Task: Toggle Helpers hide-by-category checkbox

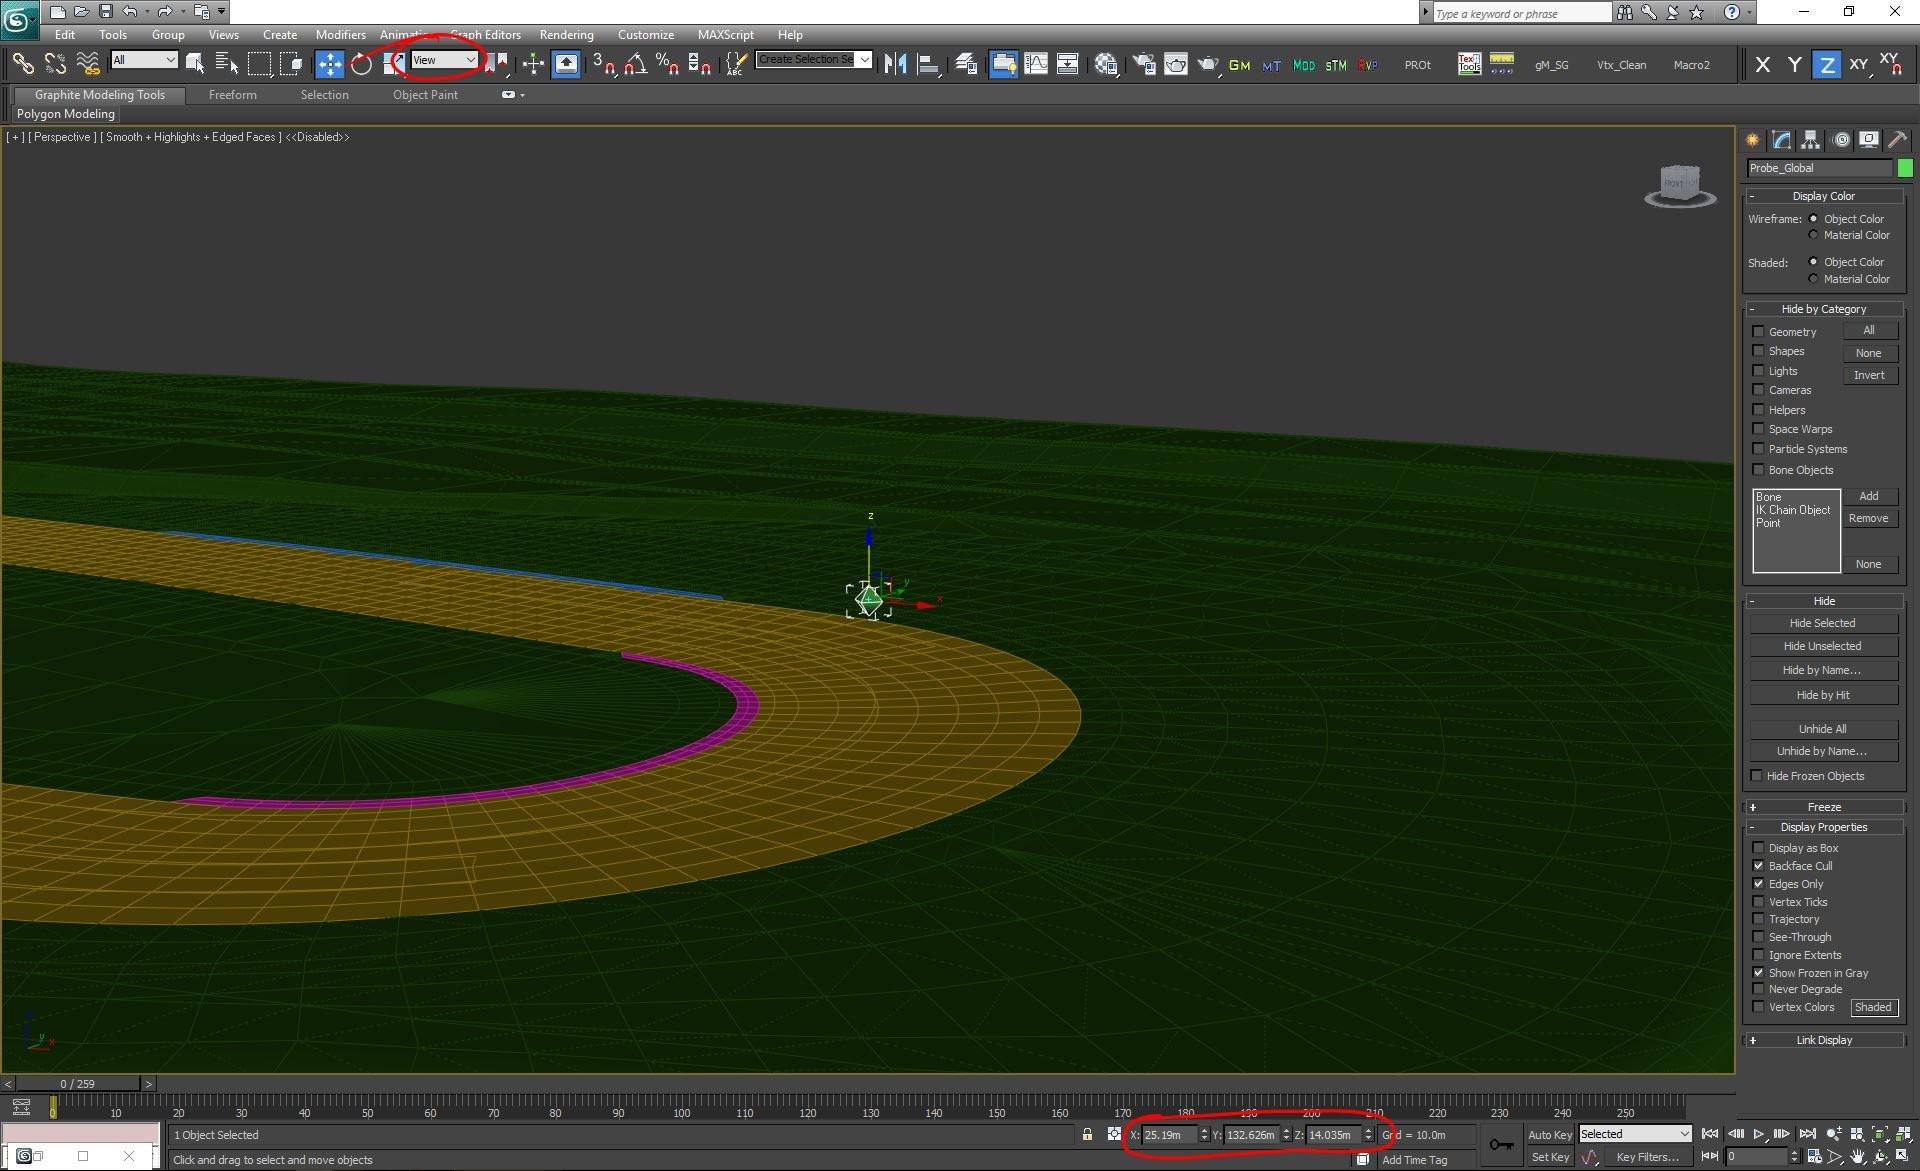Action: (x=1758, y=410)
